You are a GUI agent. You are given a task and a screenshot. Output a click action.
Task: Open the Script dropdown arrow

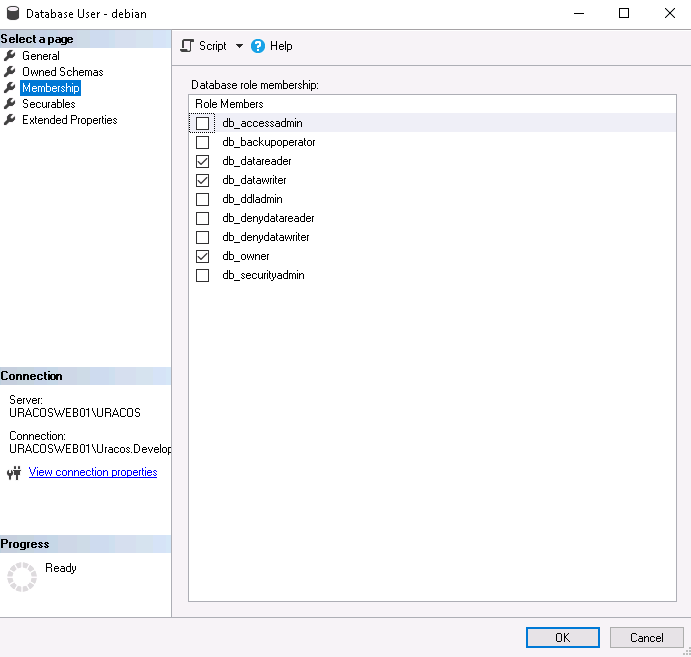click(239, 46)
